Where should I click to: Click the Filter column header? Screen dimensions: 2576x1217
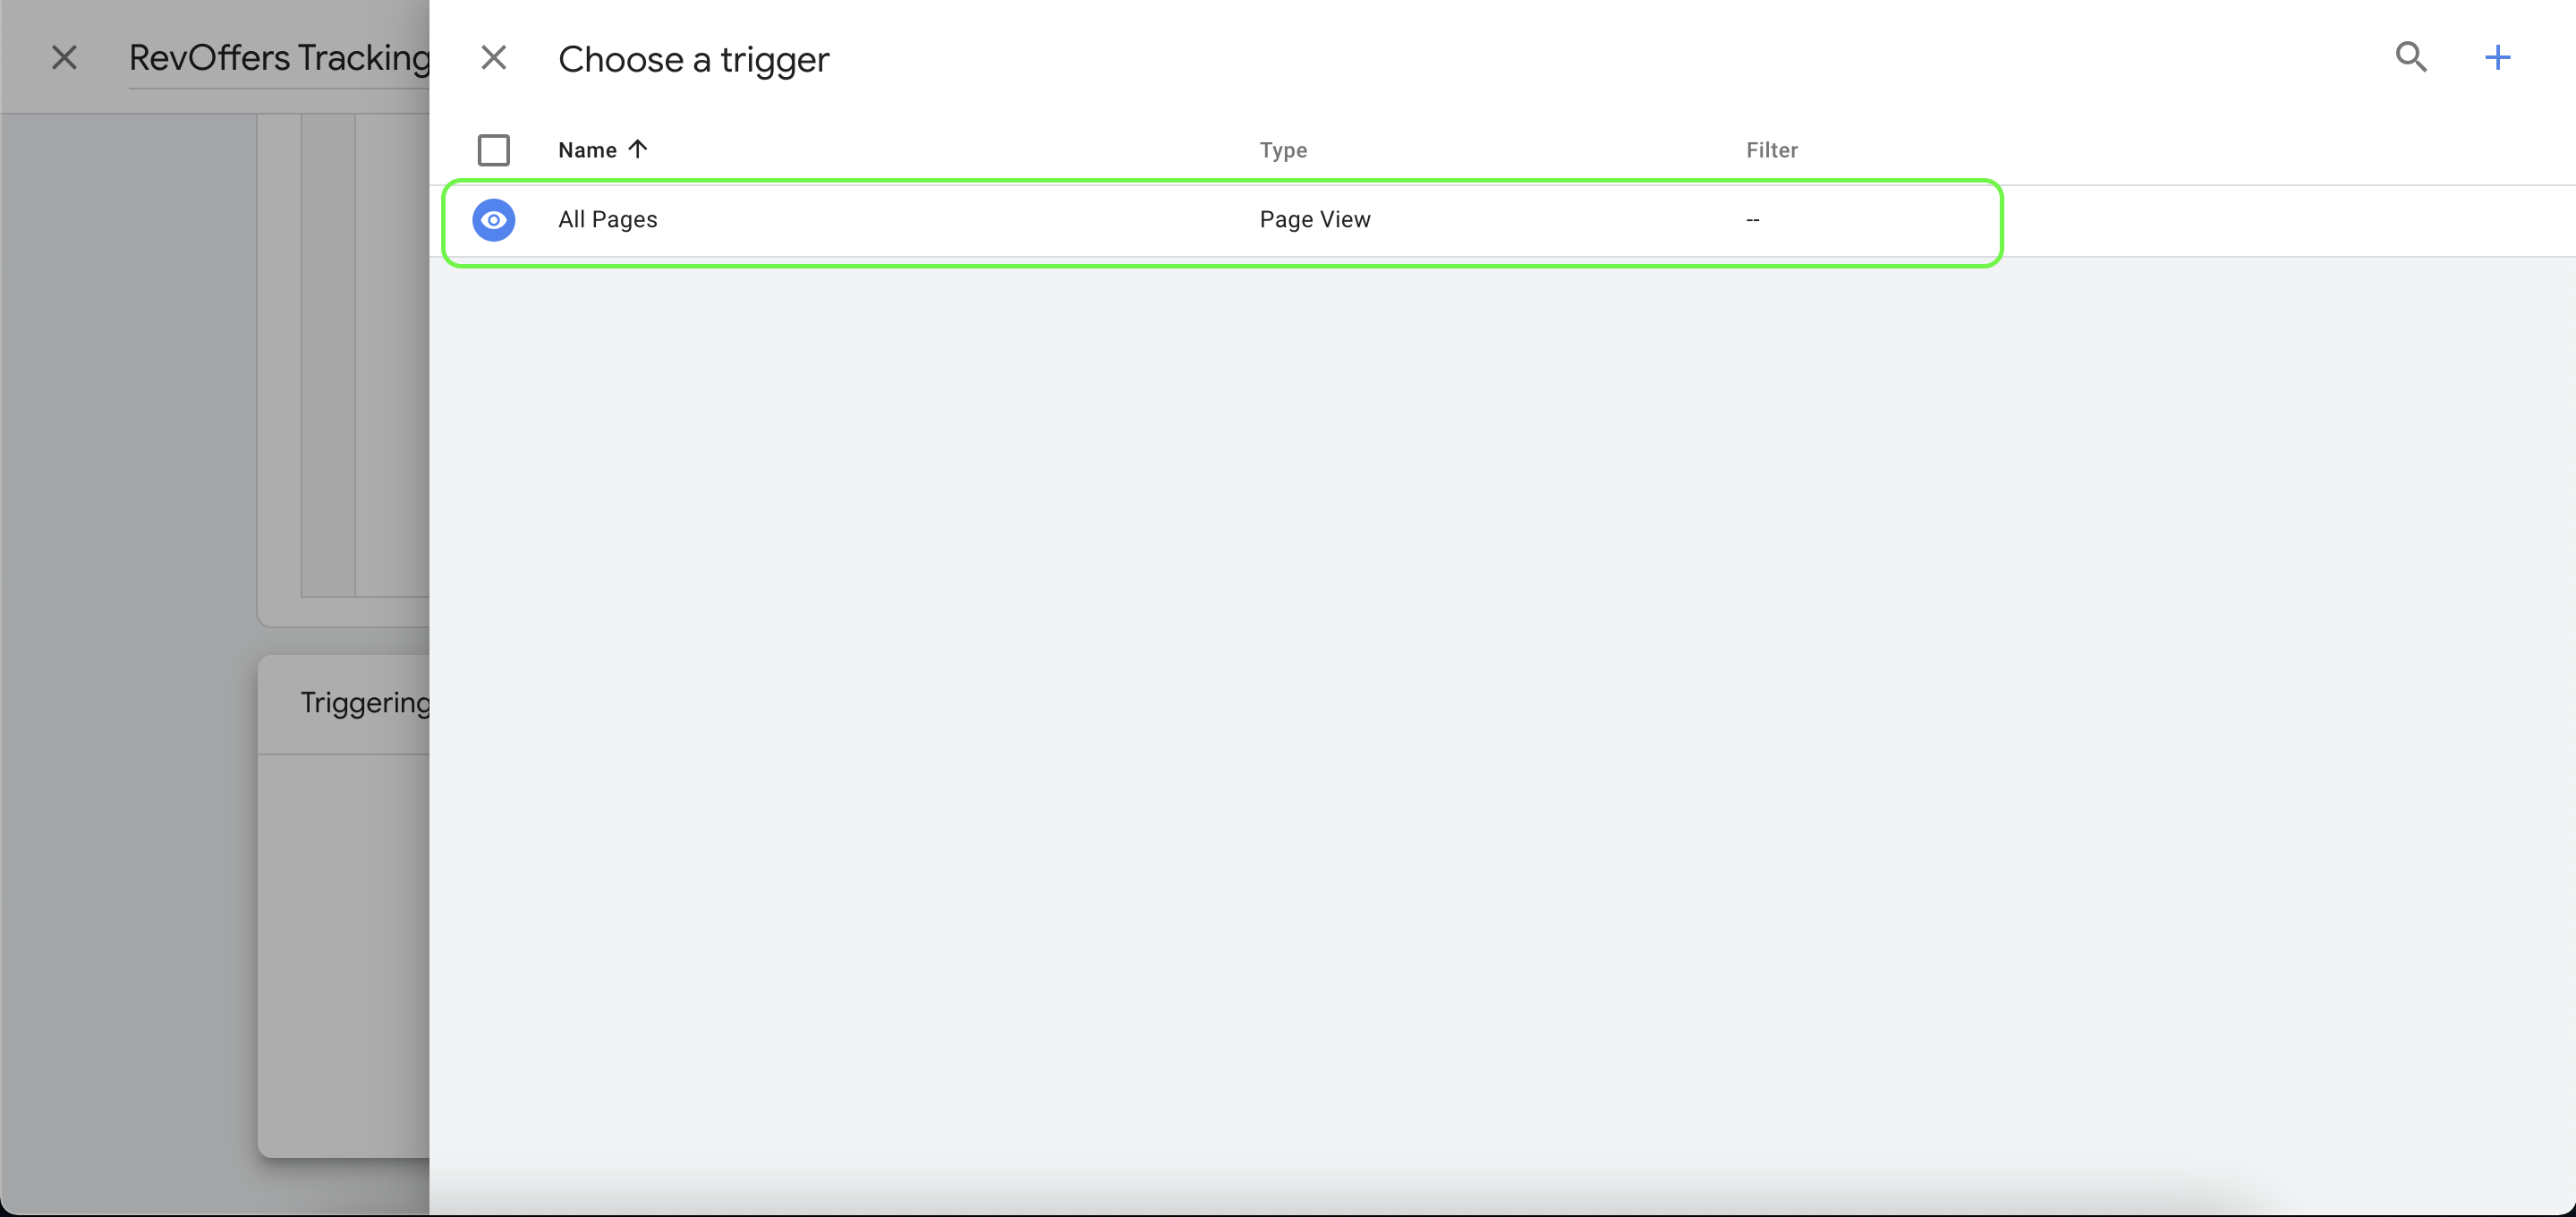point(1771,150)
